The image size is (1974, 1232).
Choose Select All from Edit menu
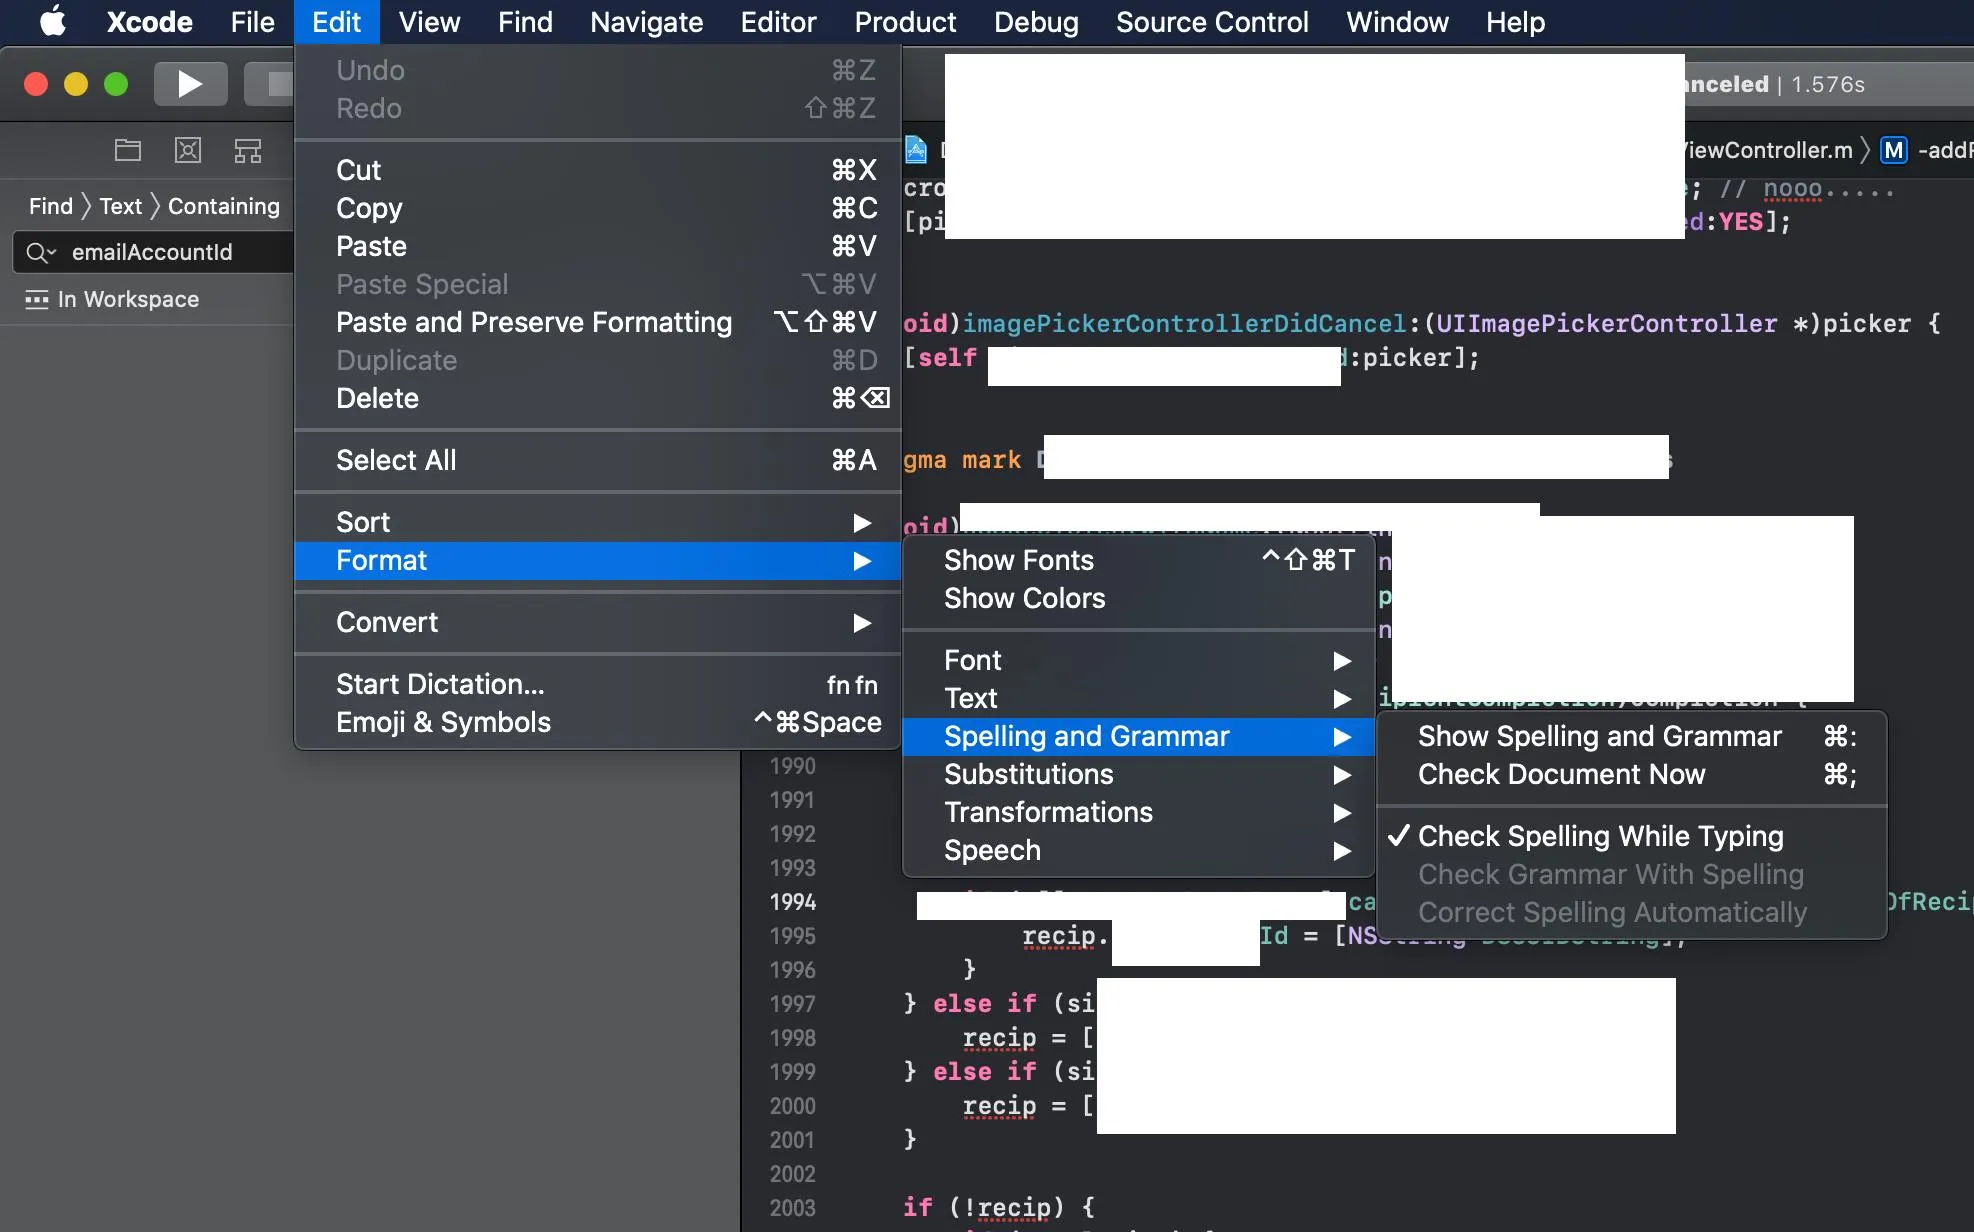396,460
